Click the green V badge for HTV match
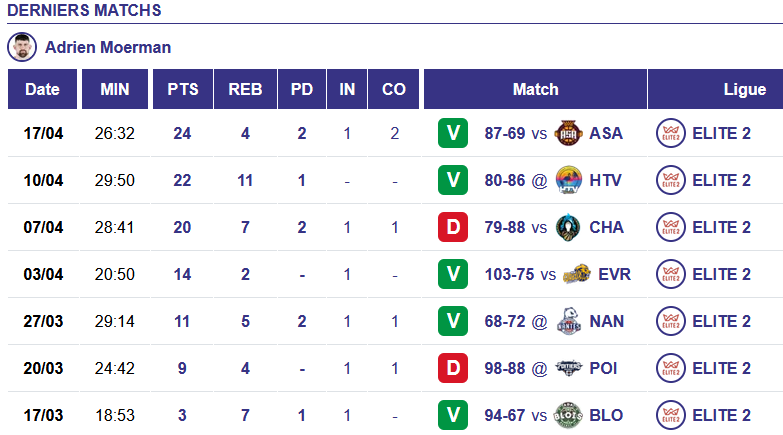Screen dimensions: 783x435 [454, 180]
